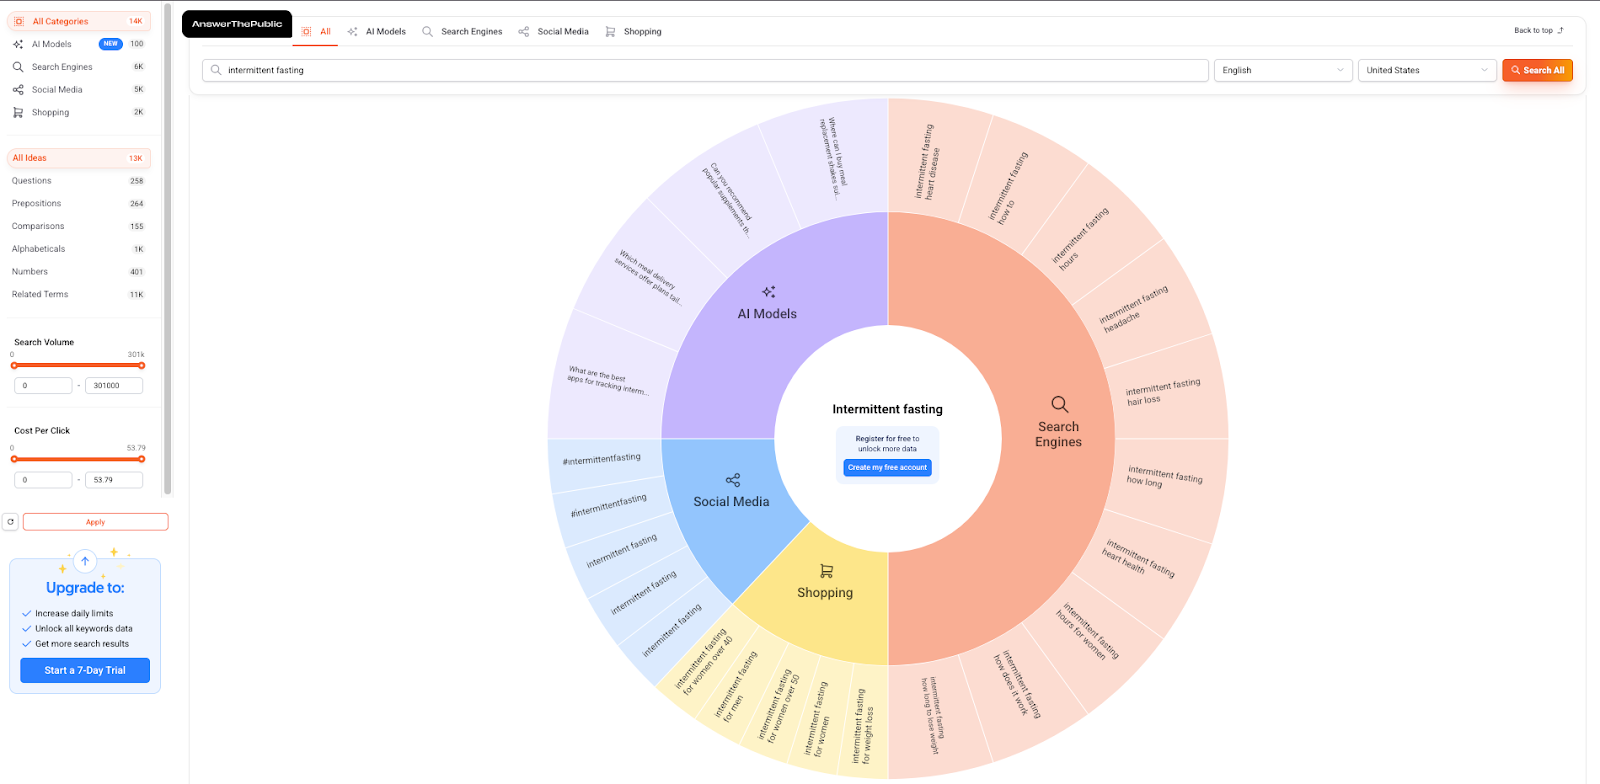
Task: Click Cost Per Click maximum field 53.79
Action: [114, 480]
